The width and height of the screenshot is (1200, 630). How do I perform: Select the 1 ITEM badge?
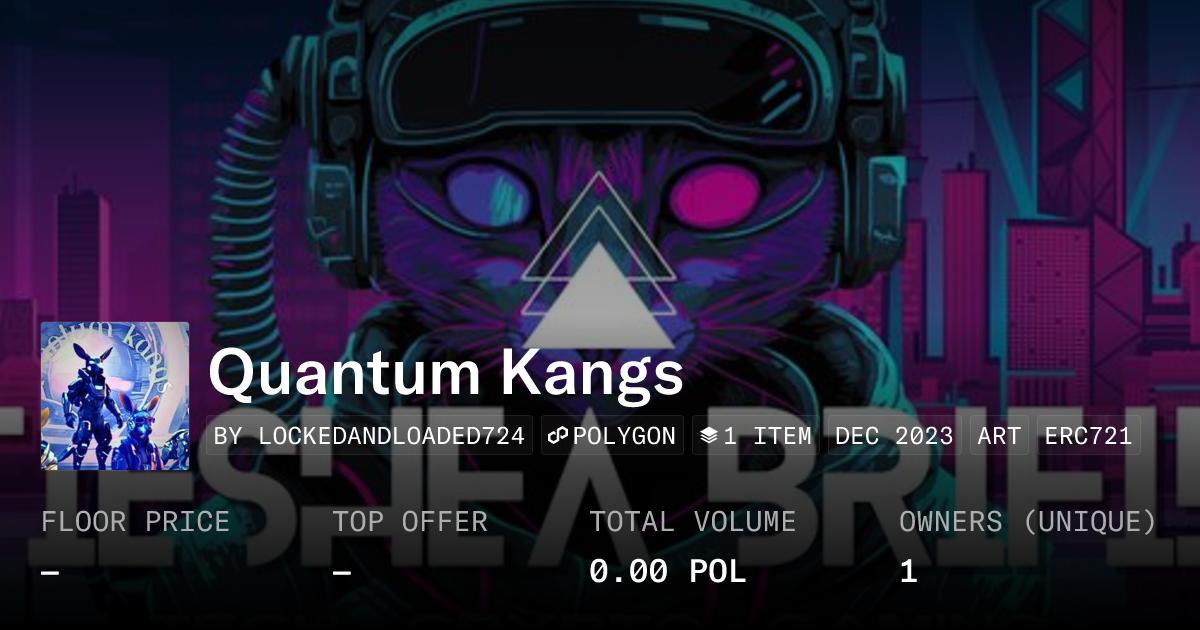755,436
